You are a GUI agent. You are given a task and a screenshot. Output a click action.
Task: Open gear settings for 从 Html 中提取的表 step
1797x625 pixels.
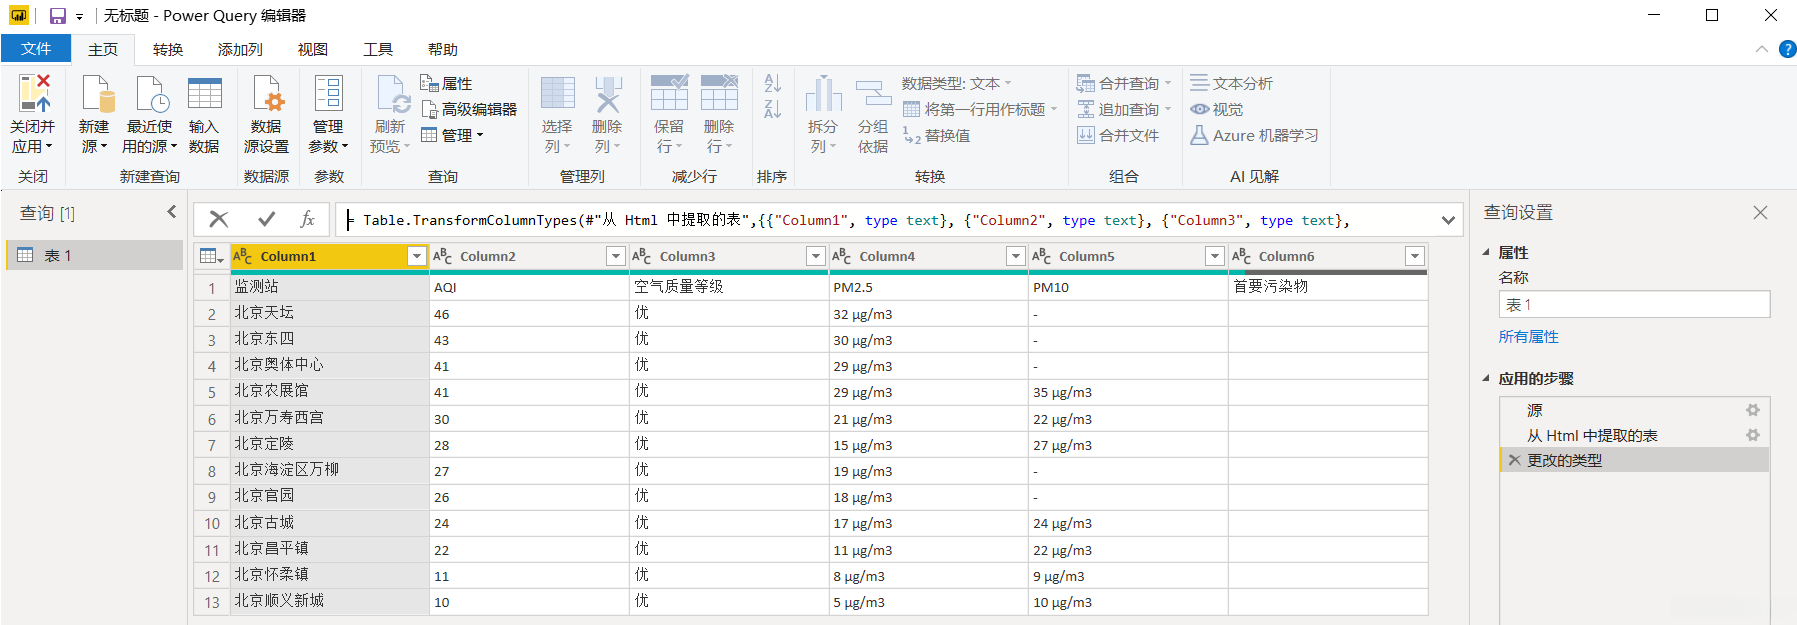tap(1753, 435)
